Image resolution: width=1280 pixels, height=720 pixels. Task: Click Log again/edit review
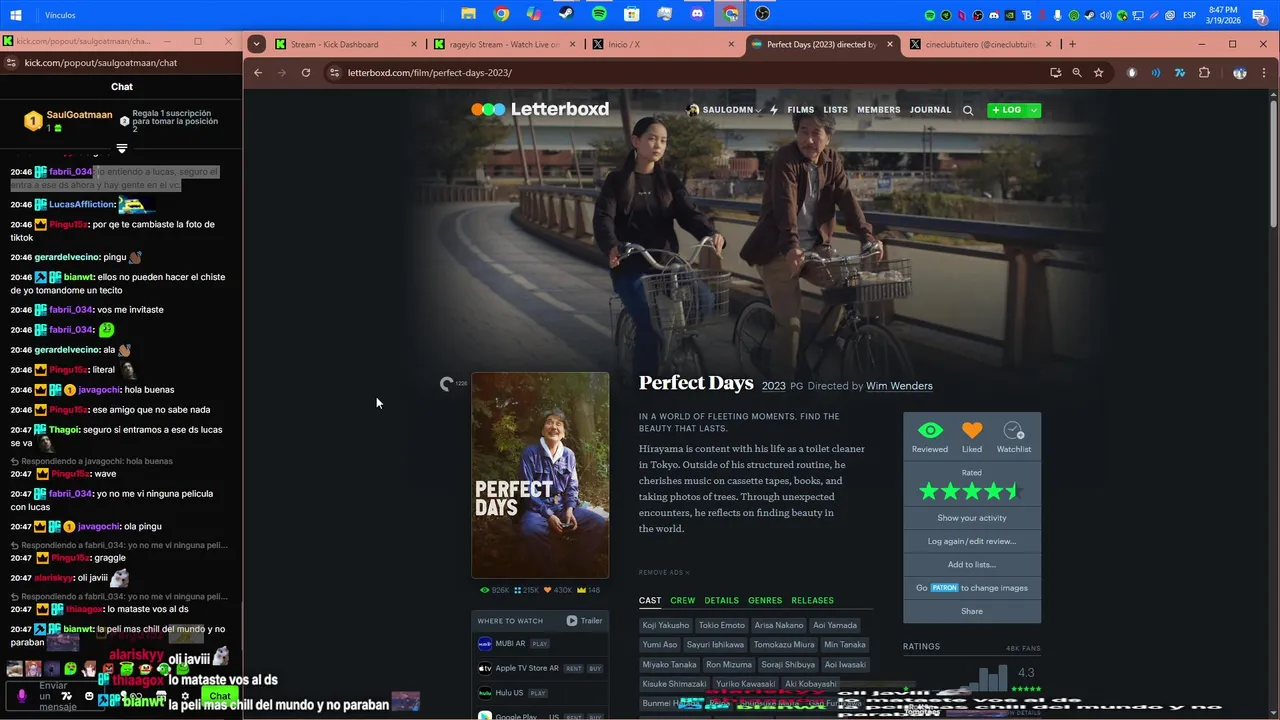[972, 541]
